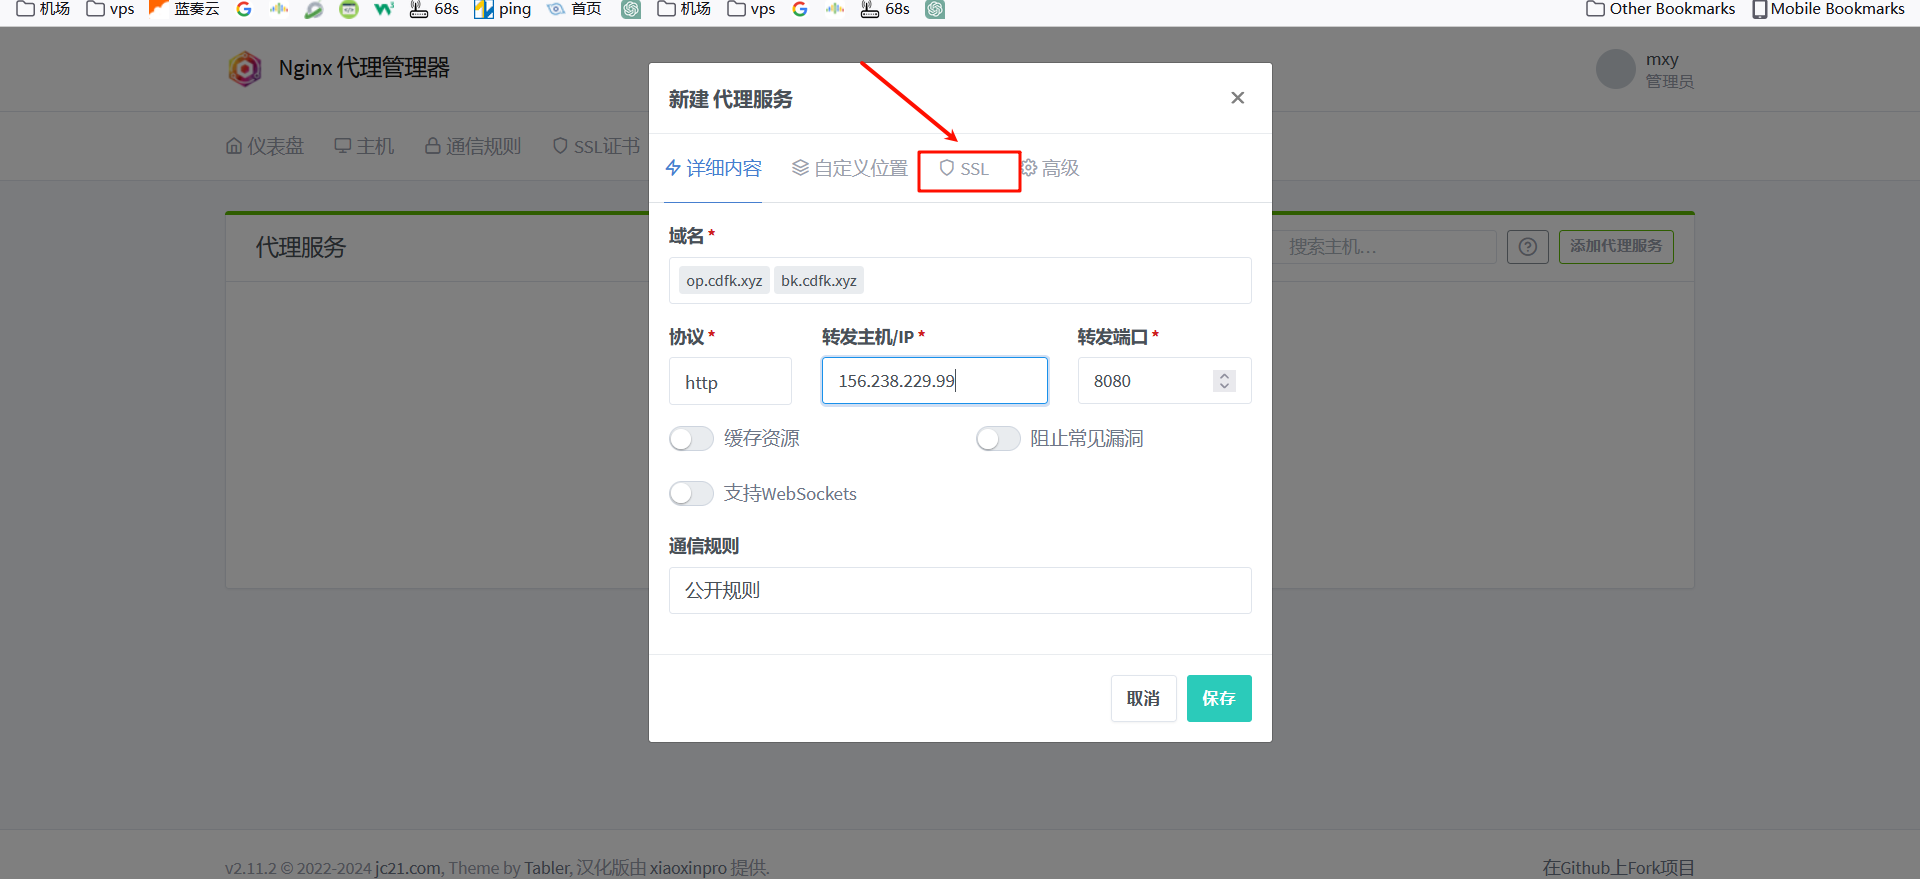
Task: Click the 取消 button
Action: pyautogui.click(x=1143, y=698)
